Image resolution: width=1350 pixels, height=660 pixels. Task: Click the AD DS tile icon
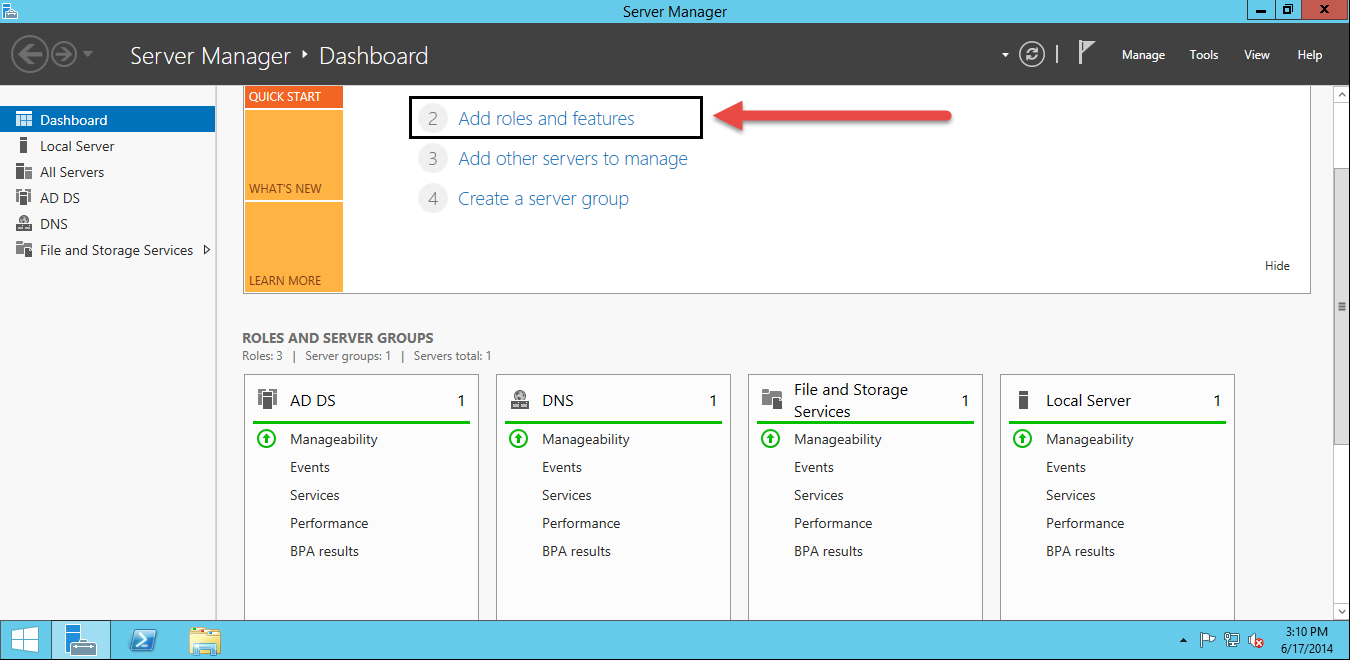(267, 400)
